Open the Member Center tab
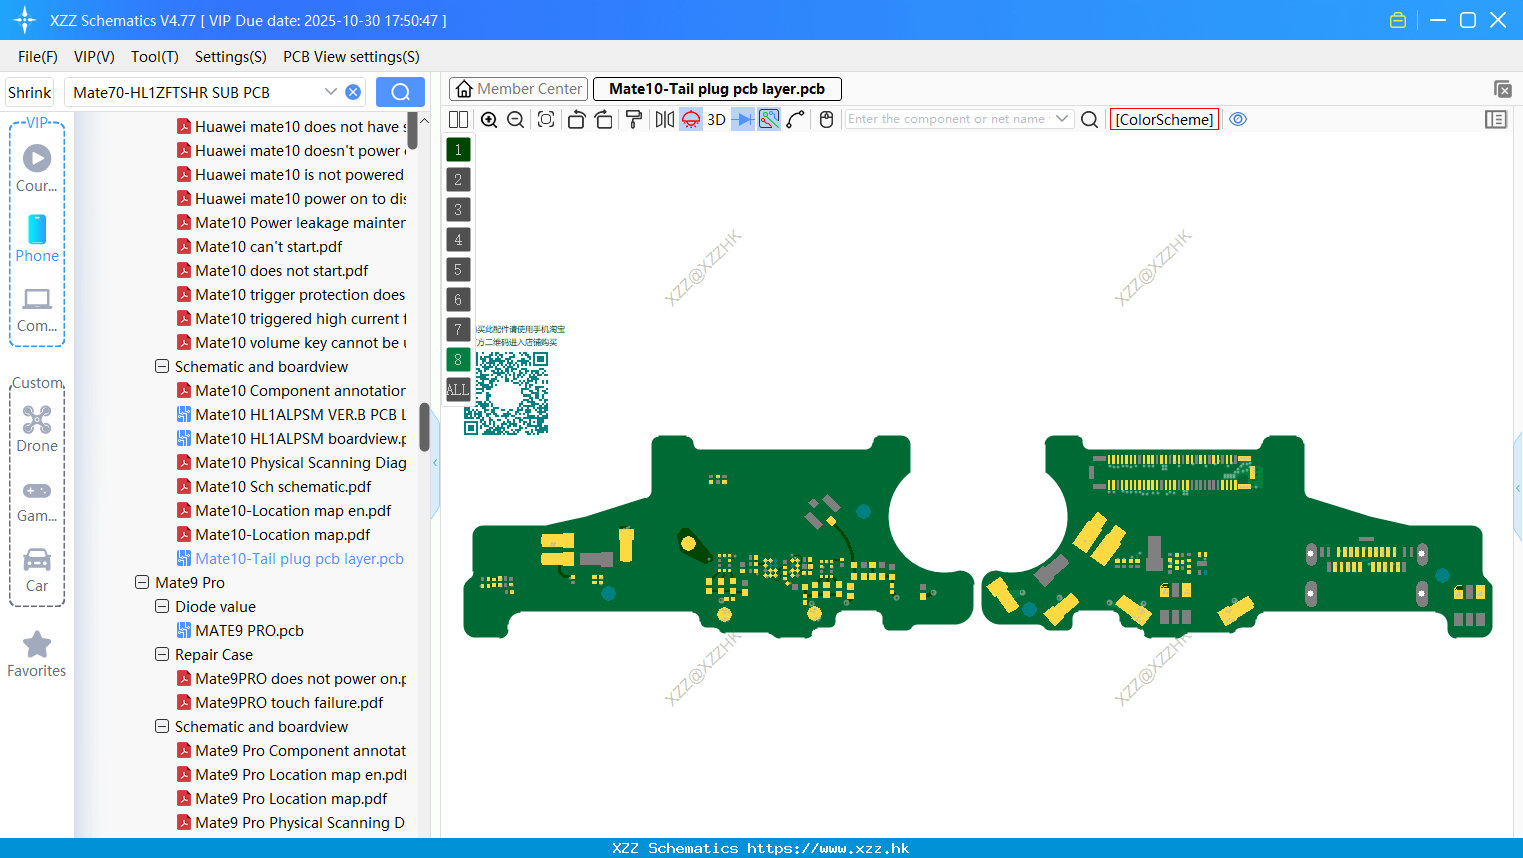The height and width of the screenshot is (858, 1523). (518, 89)
